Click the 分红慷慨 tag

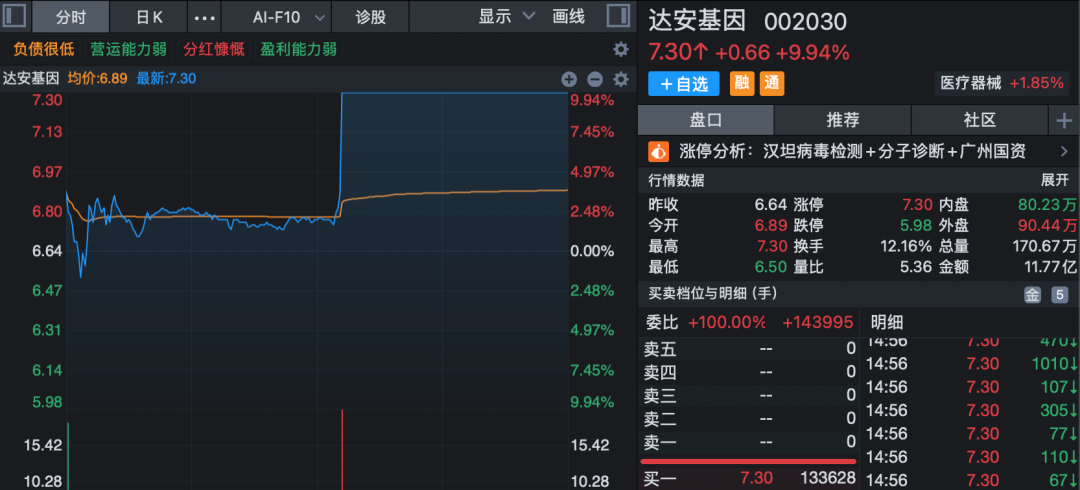pos(214,50)
